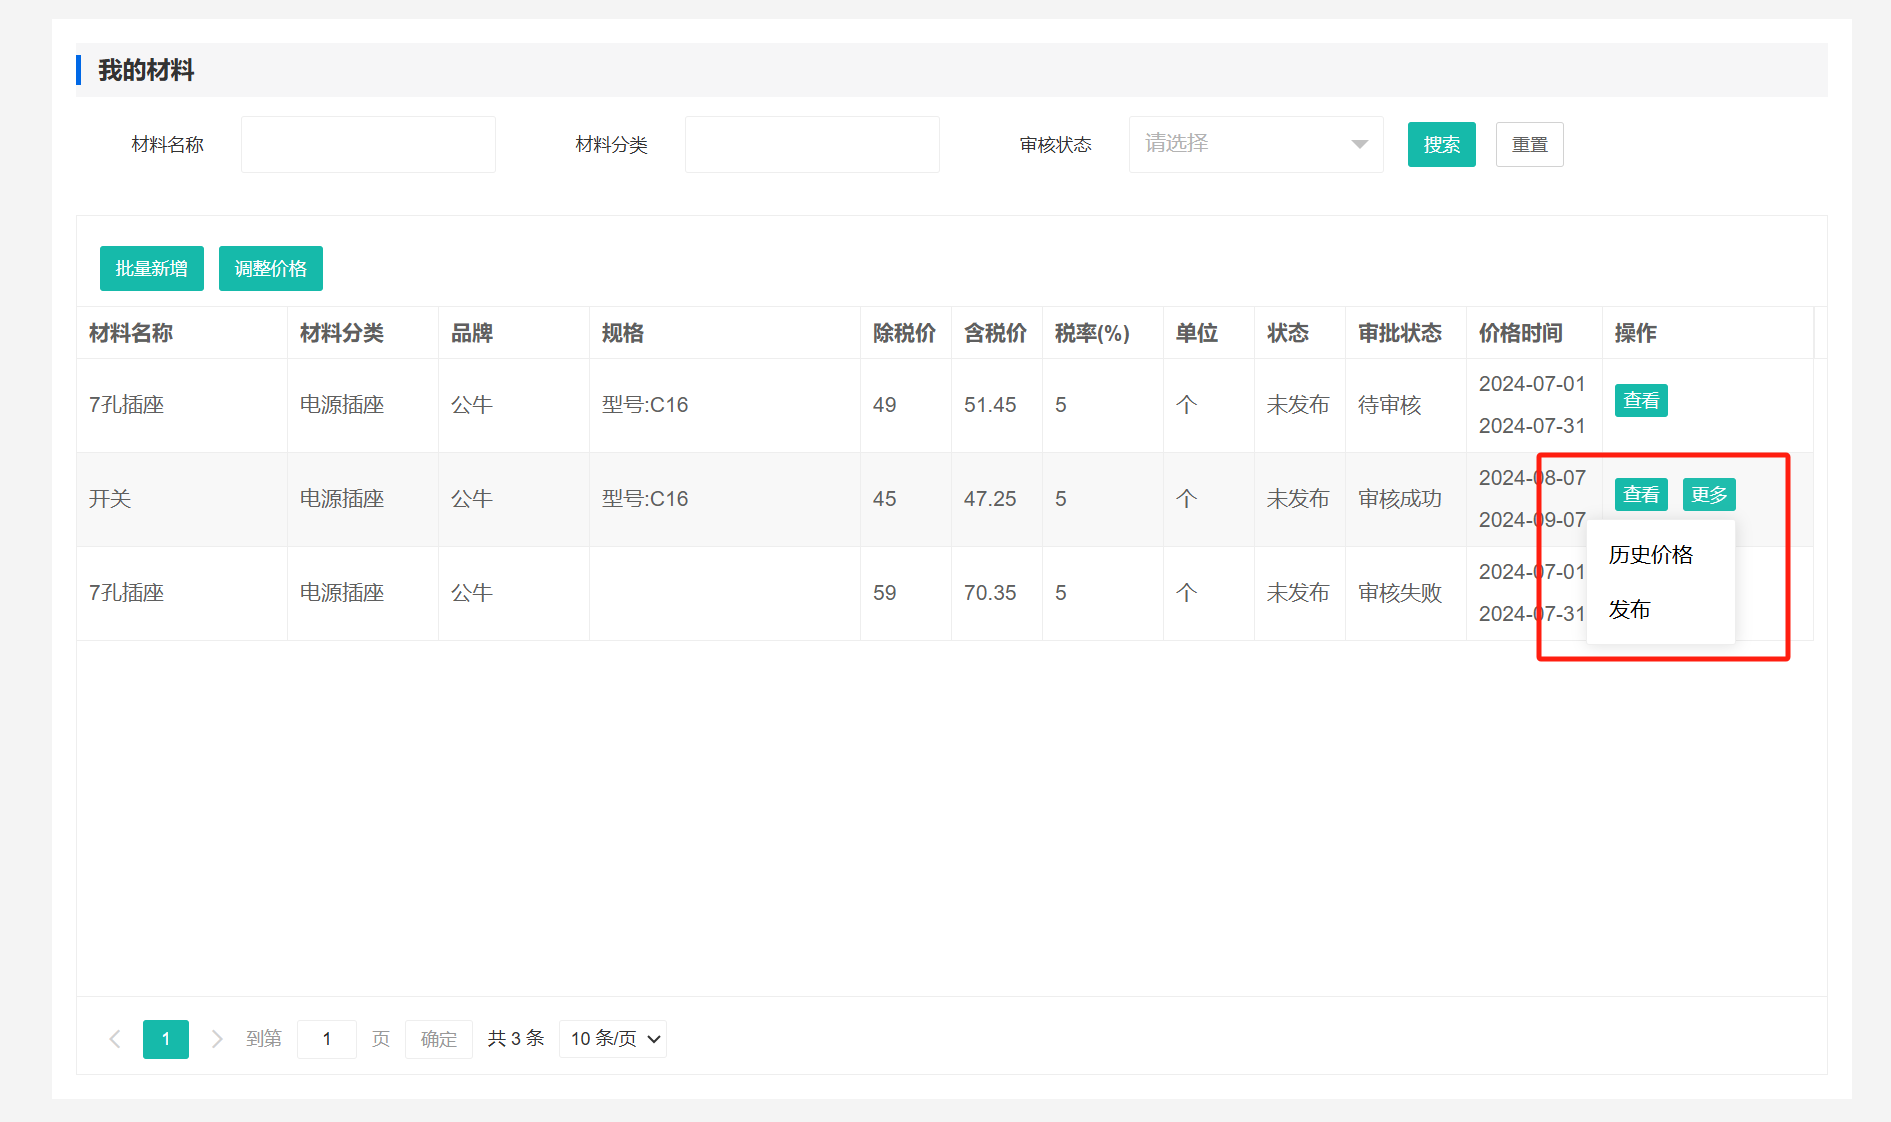Click the next page arrow icon
Image resolution: width=1891 pixels, height=1122 pixels.
pyautogui.click(x=217, y=1039)
